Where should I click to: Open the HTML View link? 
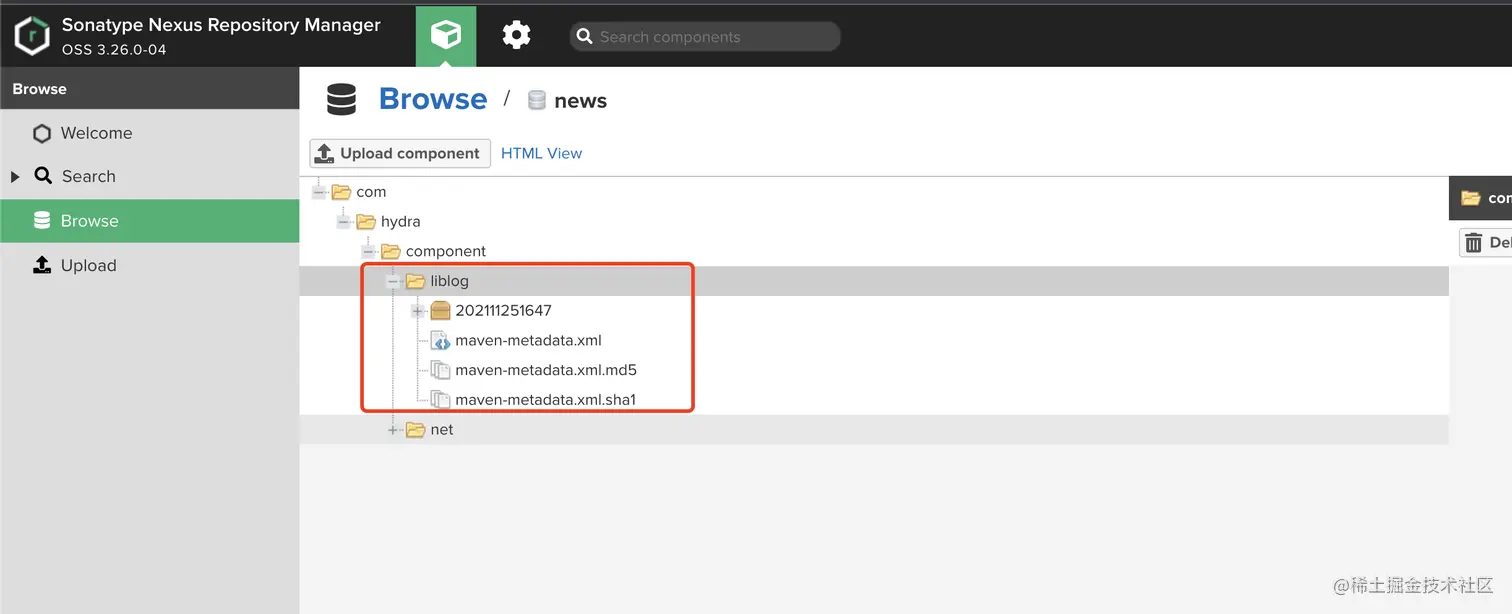(541, 153)
